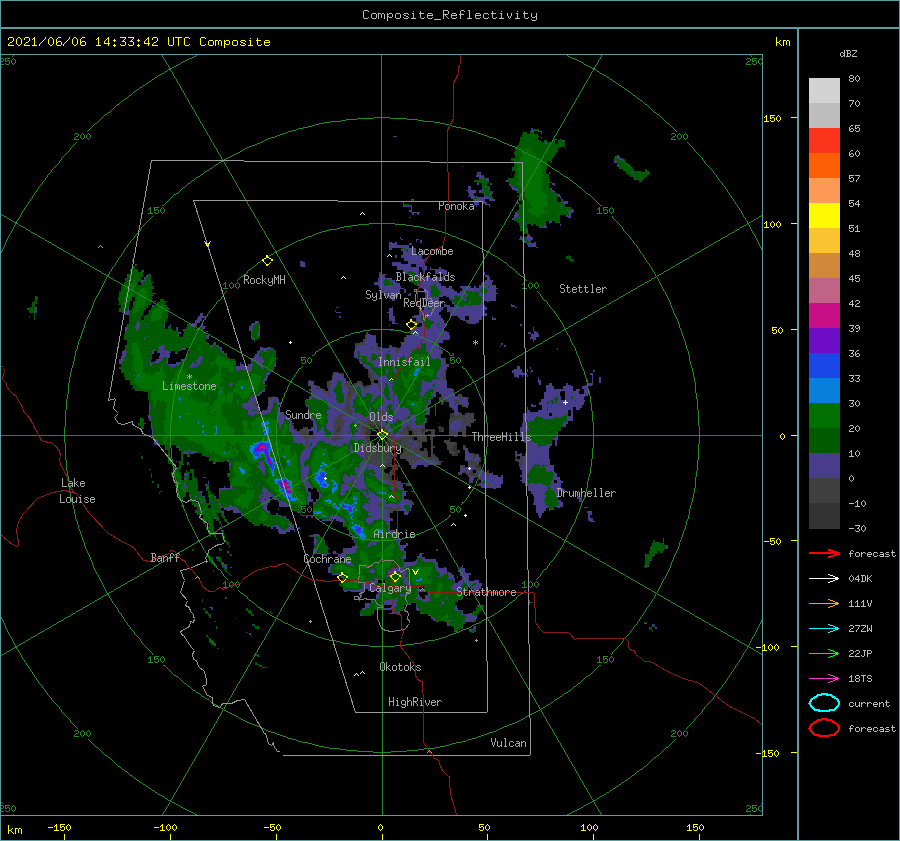Select the light gray 80-70 dBZ color band
The width and height of the screenshot is (900, 841).
click(x=824, y=91)
